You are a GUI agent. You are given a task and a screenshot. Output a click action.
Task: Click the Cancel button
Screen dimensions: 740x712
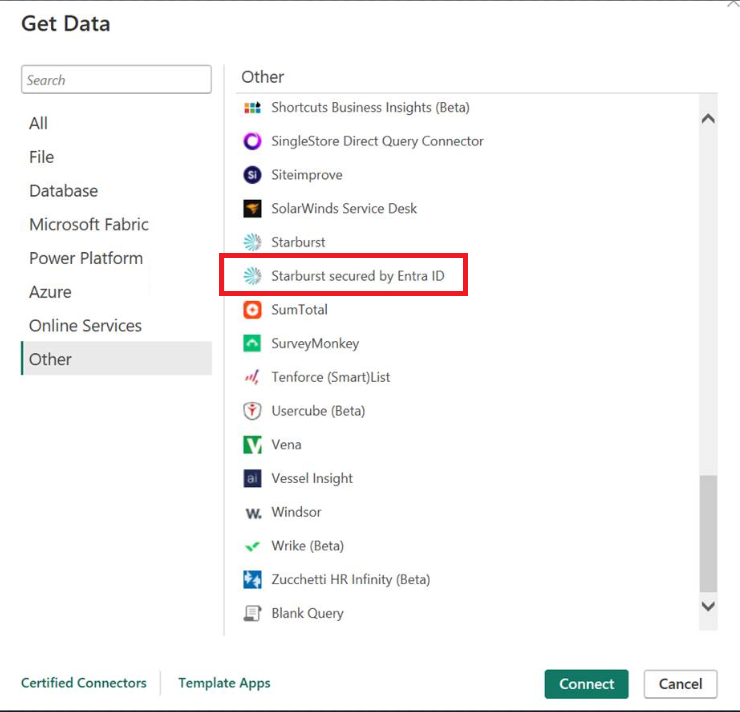pyautogui.click(x=681, y=684)
